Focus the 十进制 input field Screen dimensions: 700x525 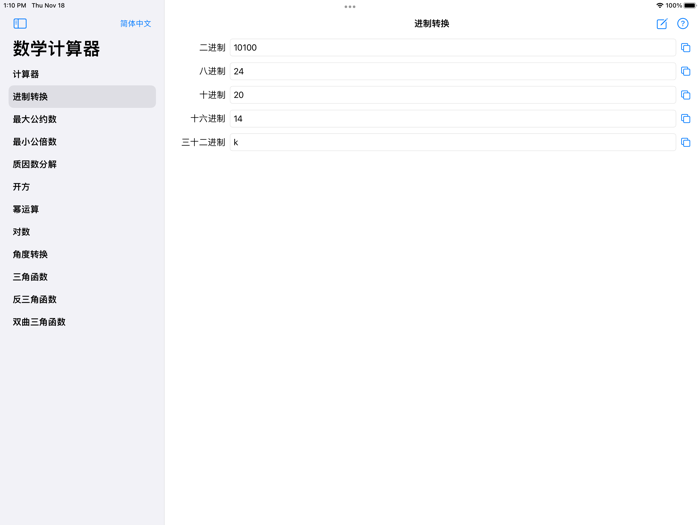click(x=453, y=95)
